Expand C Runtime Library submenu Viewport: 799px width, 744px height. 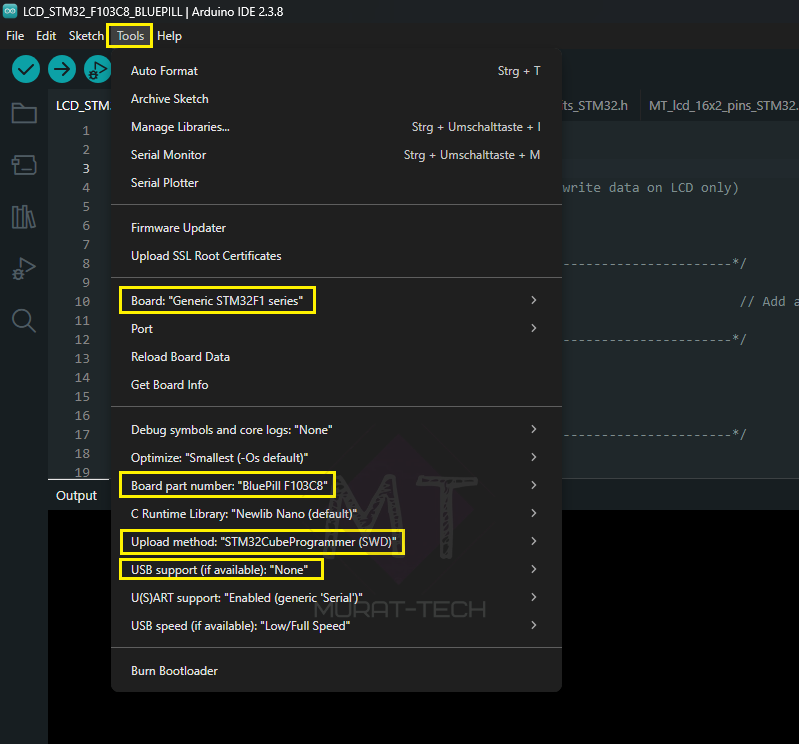pyautogui.click(x=336, y=514)
